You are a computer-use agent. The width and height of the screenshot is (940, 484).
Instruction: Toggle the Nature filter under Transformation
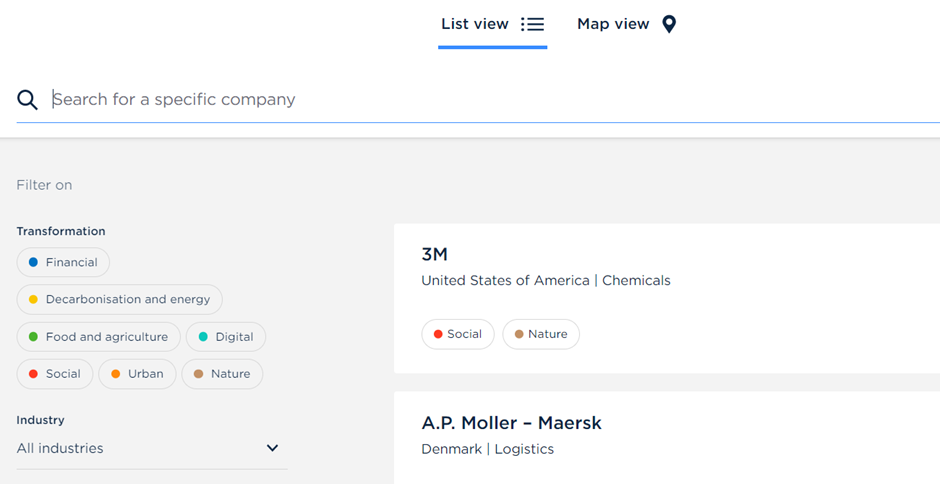point(222,374)
